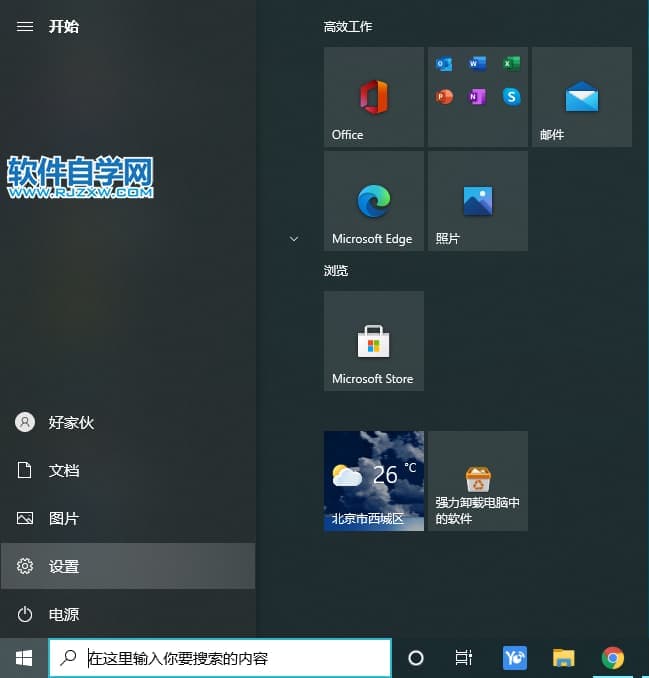This screenshot has width=649, height=678.
Task: Open the 照片 (Photos) tile
Action: click(x=477, y=201)
